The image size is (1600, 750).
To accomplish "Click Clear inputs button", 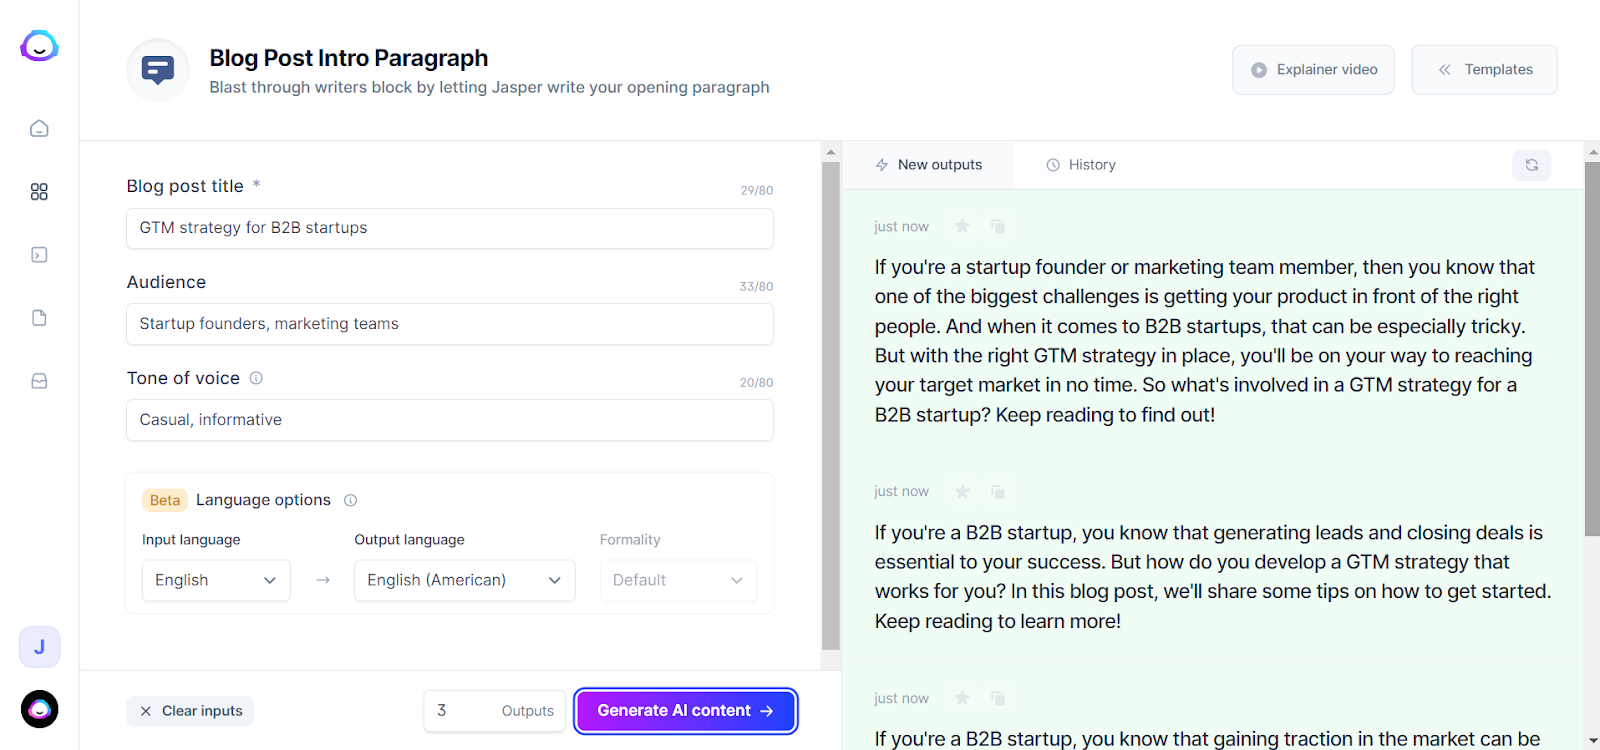I will (x=190, y=711).
